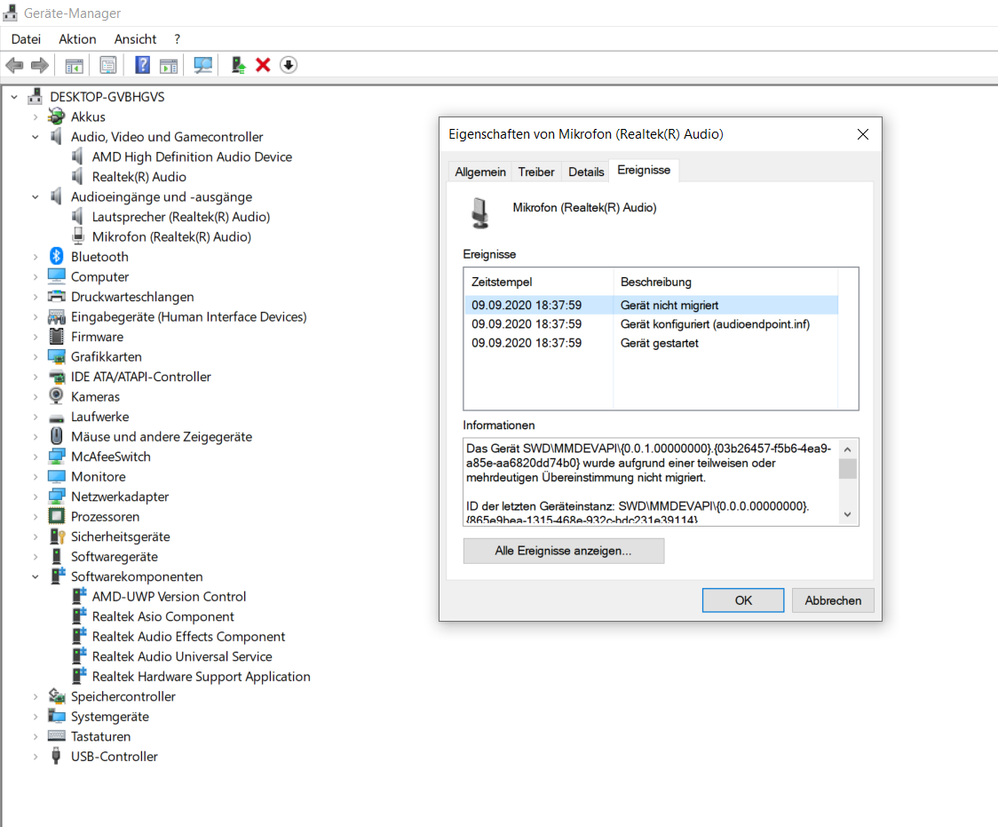Click the show/hide console tree icon

coord(74,65)
